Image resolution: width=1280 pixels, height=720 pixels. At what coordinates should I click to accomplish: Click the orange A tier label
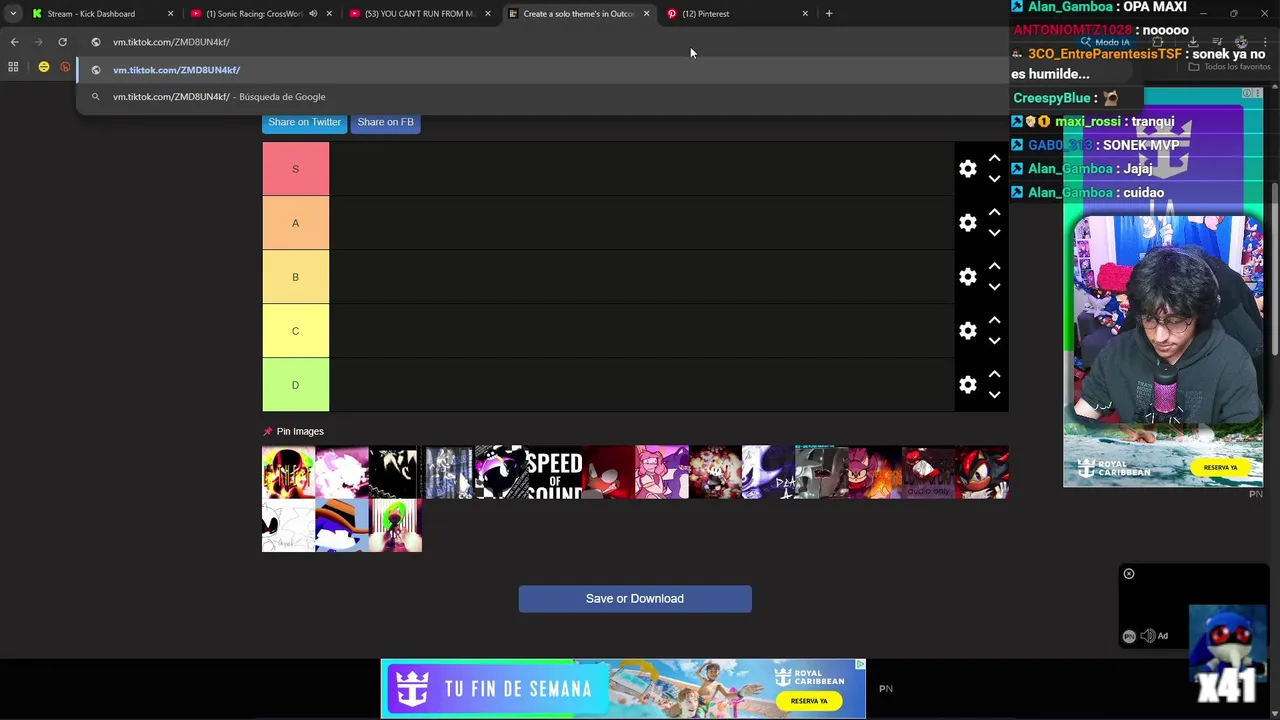(295, 223)
